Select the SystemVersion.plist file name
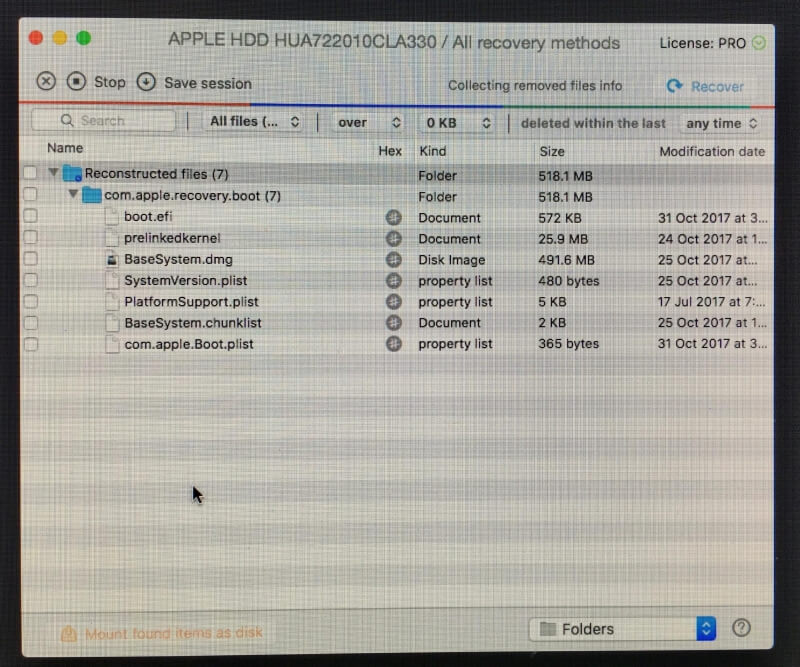The height and width of the screenshot is (667, 800). coord(186,281)
